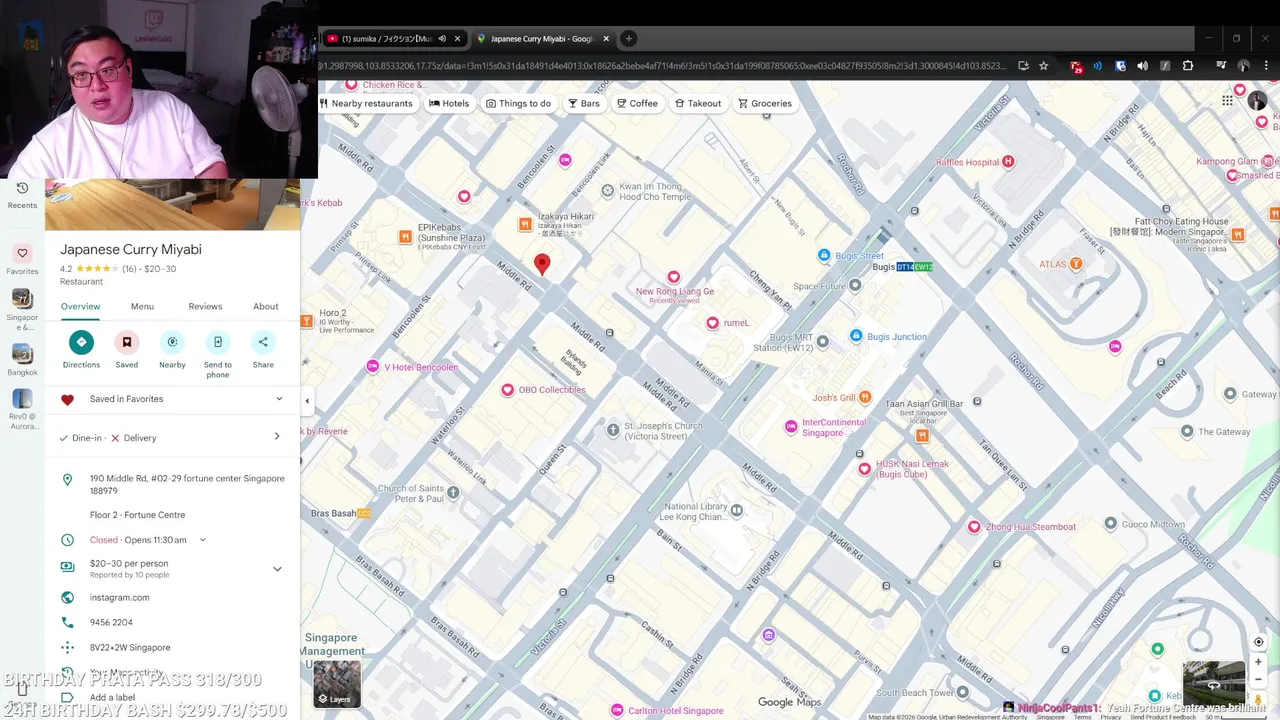Click the restaurant photo header image
The height and width of the screenshot is (720, 1280).
coord(172,204)
